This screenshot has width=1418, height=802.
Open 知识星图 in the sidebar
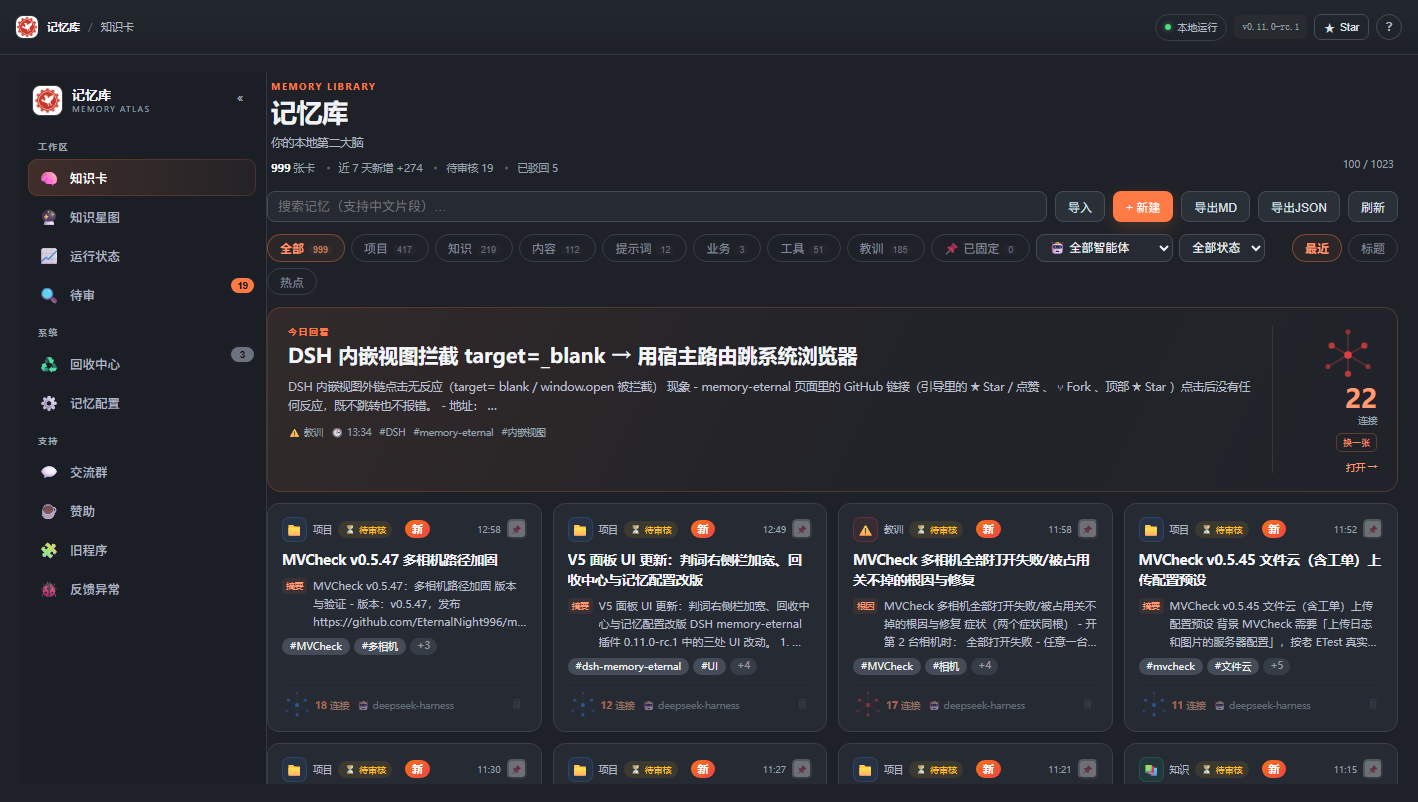point(142,217)
